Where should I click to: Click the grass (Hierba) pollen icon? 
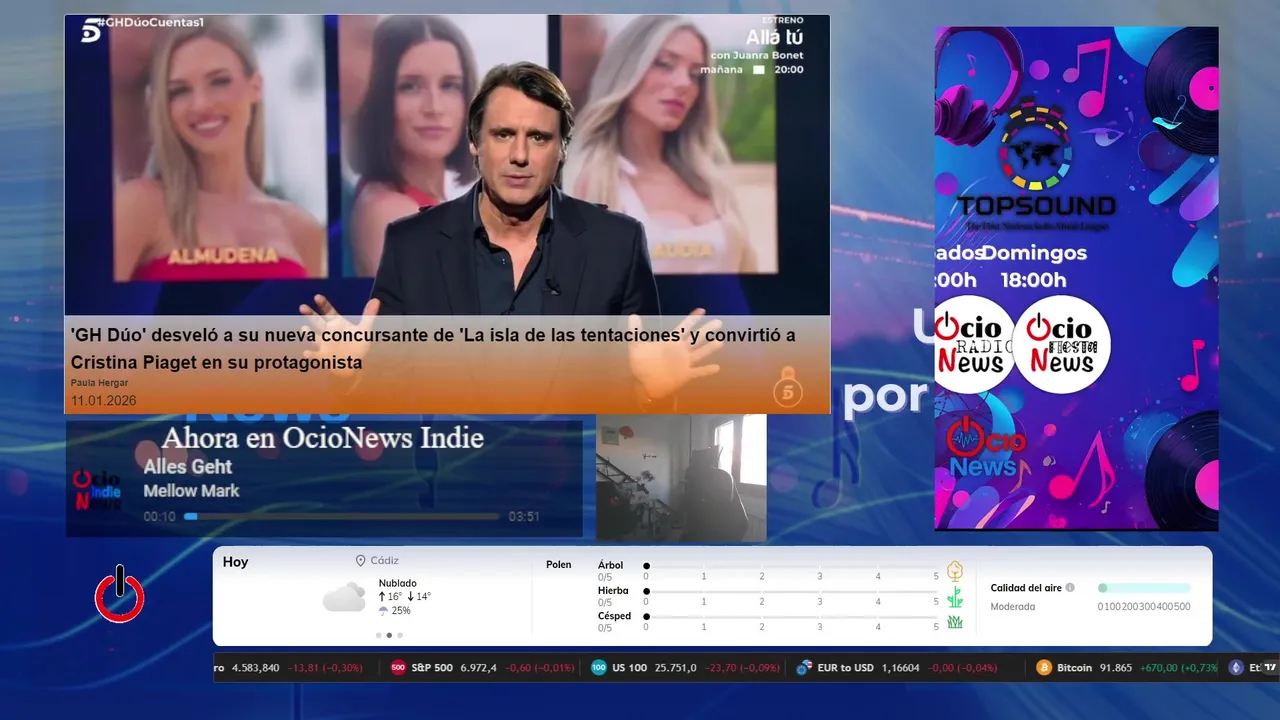click(x=954, y=597)
